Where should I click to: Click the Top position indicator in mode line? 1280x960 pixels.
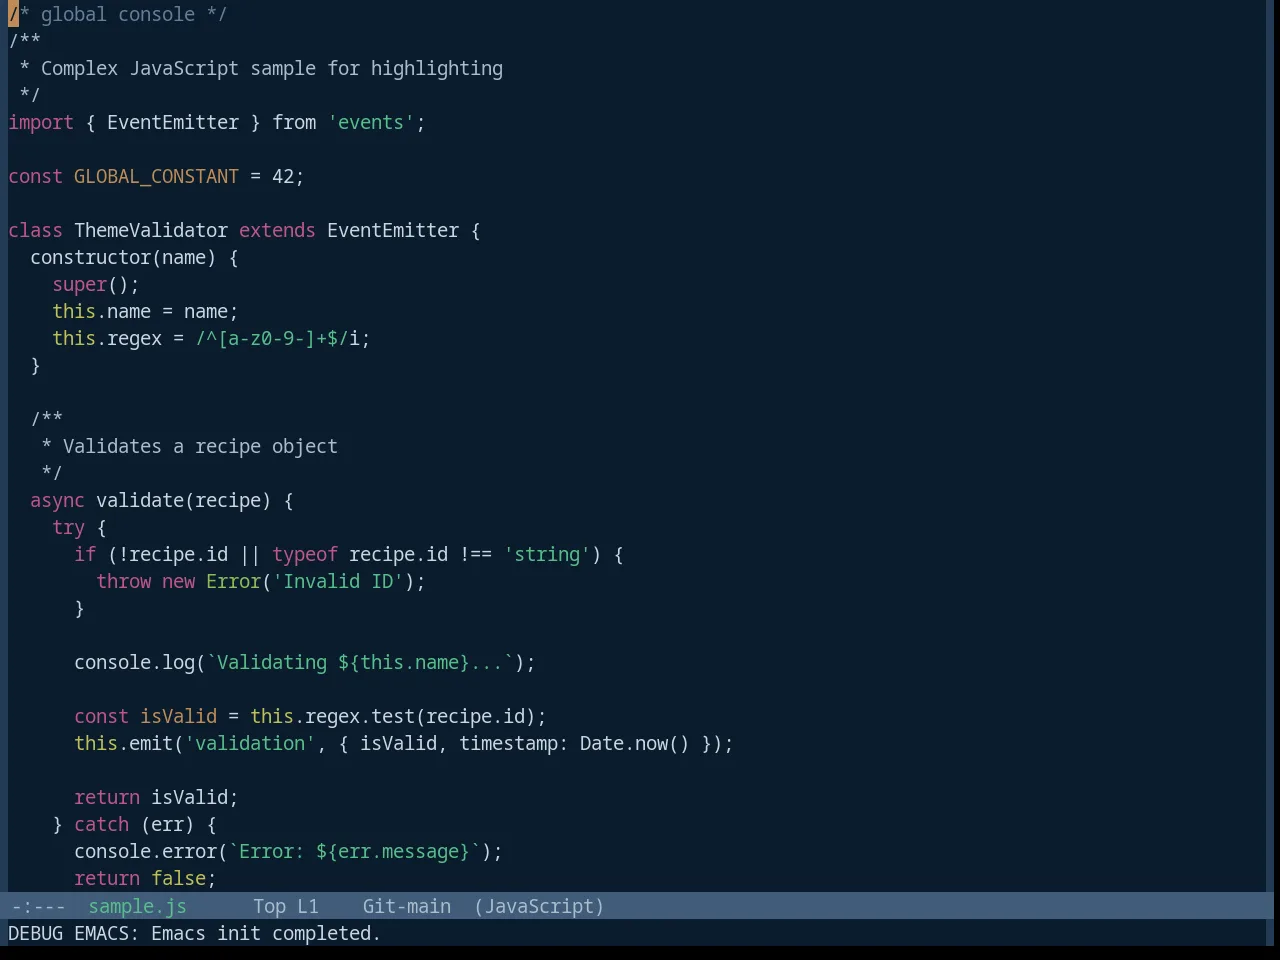click(269, 906)
